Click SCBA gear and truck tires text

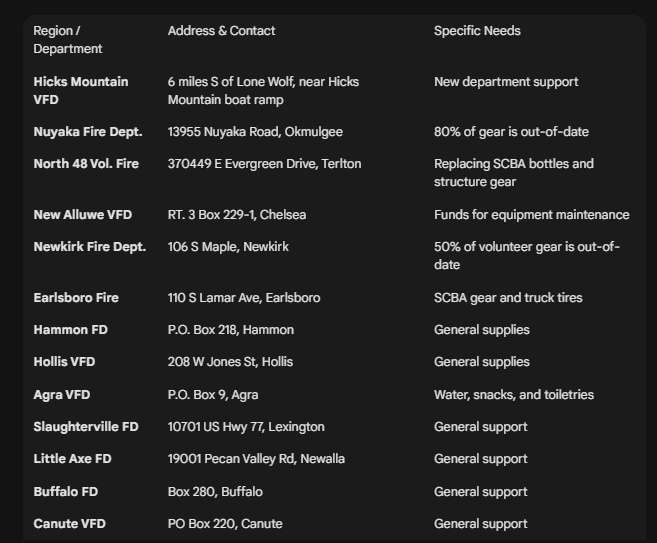[x=508, y=298]
